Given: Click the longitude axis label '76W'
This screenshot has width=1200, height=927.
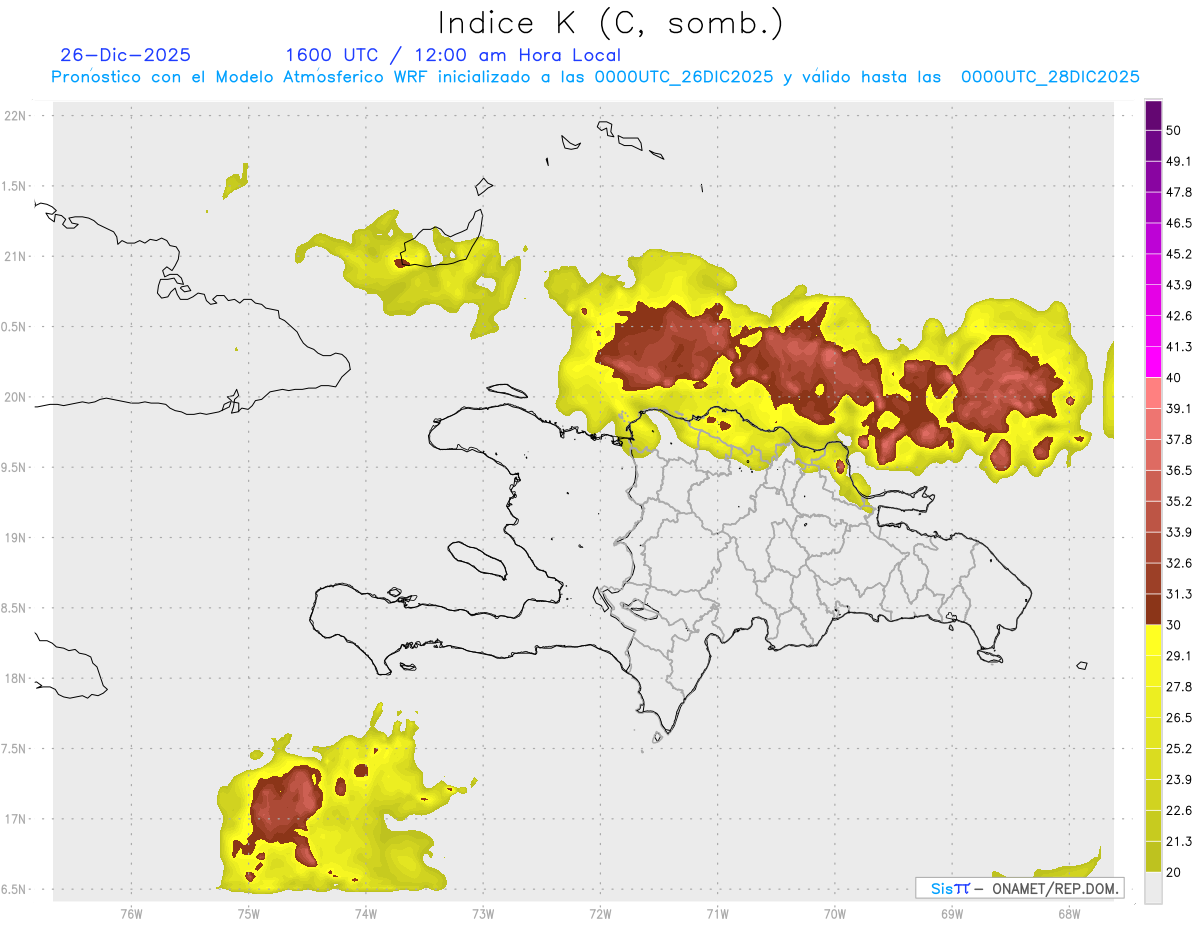Looking at the screenshot, I should point(131,914).
